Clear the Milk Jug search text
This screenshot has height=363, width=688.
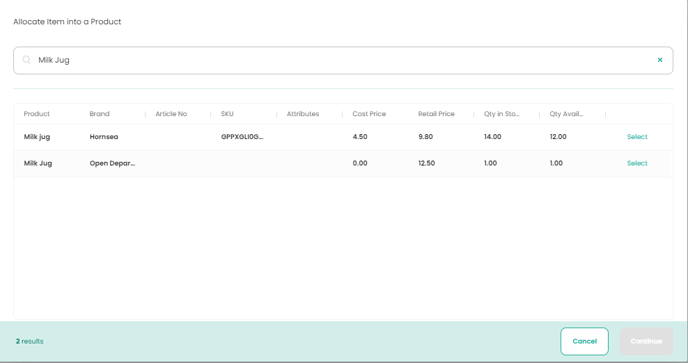click(659, 60)
